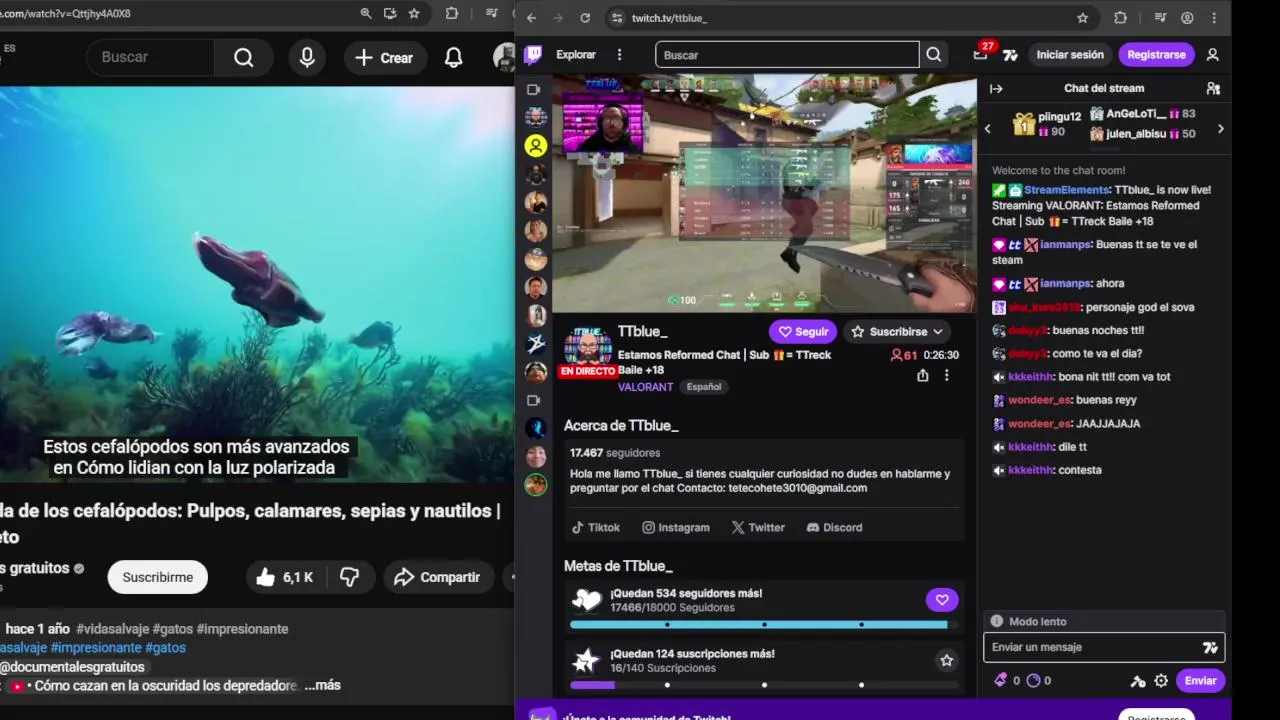
Task: Focus the YouTube Buscar search box
Action: (150, 58)
